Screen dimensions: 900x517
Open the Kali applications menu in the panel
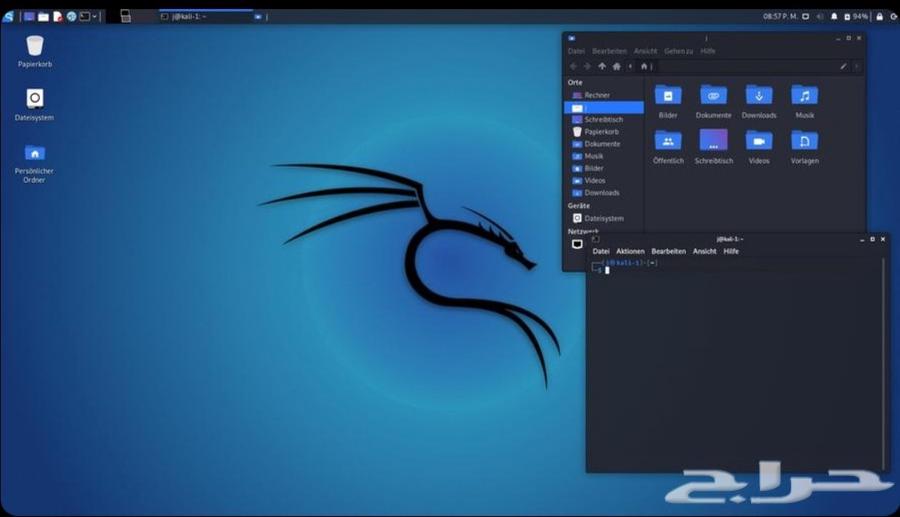8,17
